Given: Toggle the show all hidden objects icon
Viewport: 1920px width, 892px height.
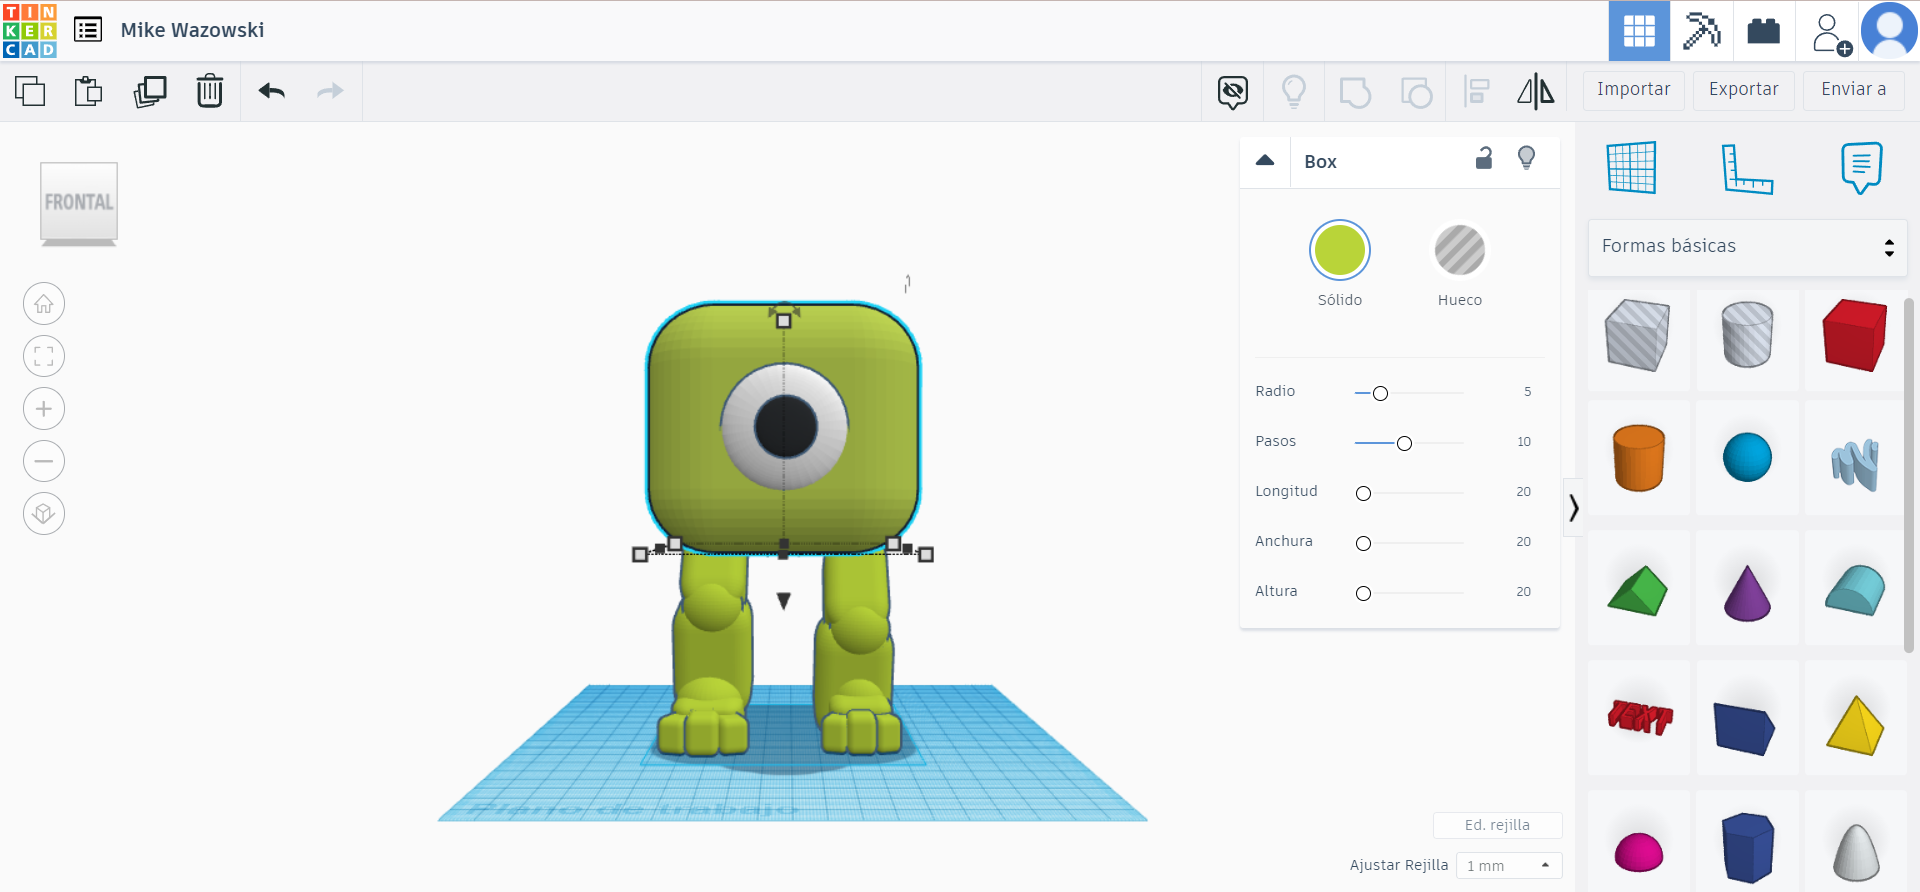Looking at the screenshot, I should pyautogui.click(x=1233, y=92).
